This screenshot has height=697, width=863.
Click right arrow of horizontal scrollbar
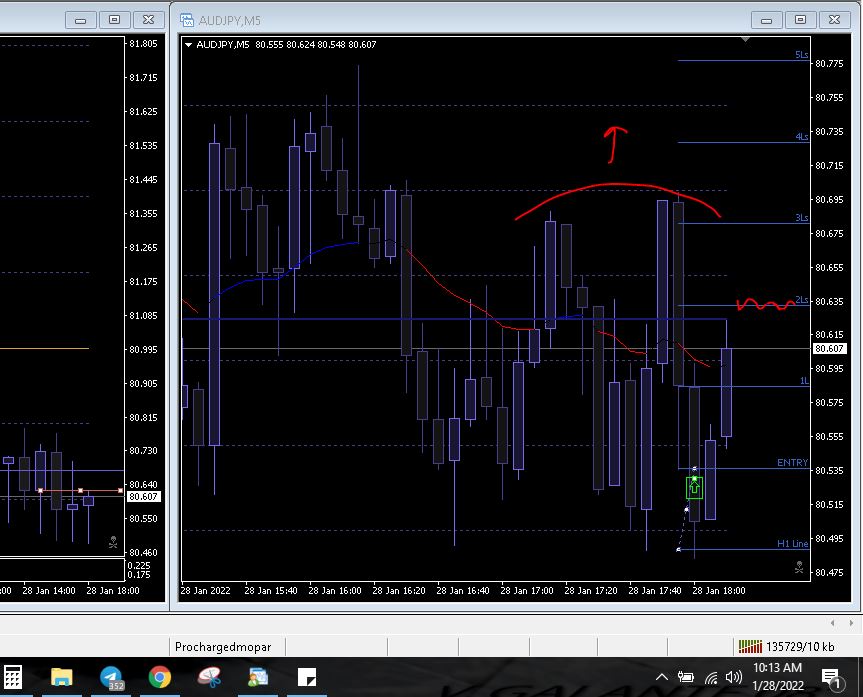[x=851, y=622]
